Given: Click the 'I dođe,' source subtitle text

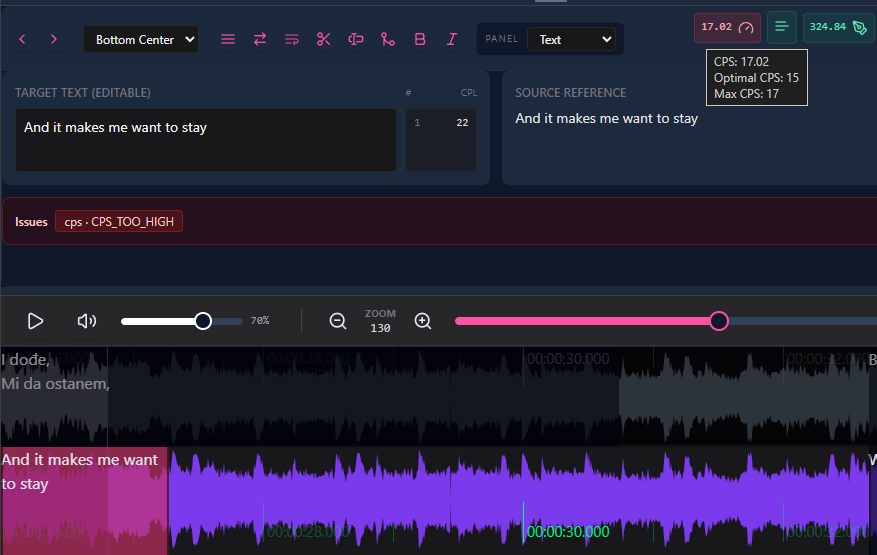Looking at the screenshot, I should pyautogui.click(x=25, y=360).
